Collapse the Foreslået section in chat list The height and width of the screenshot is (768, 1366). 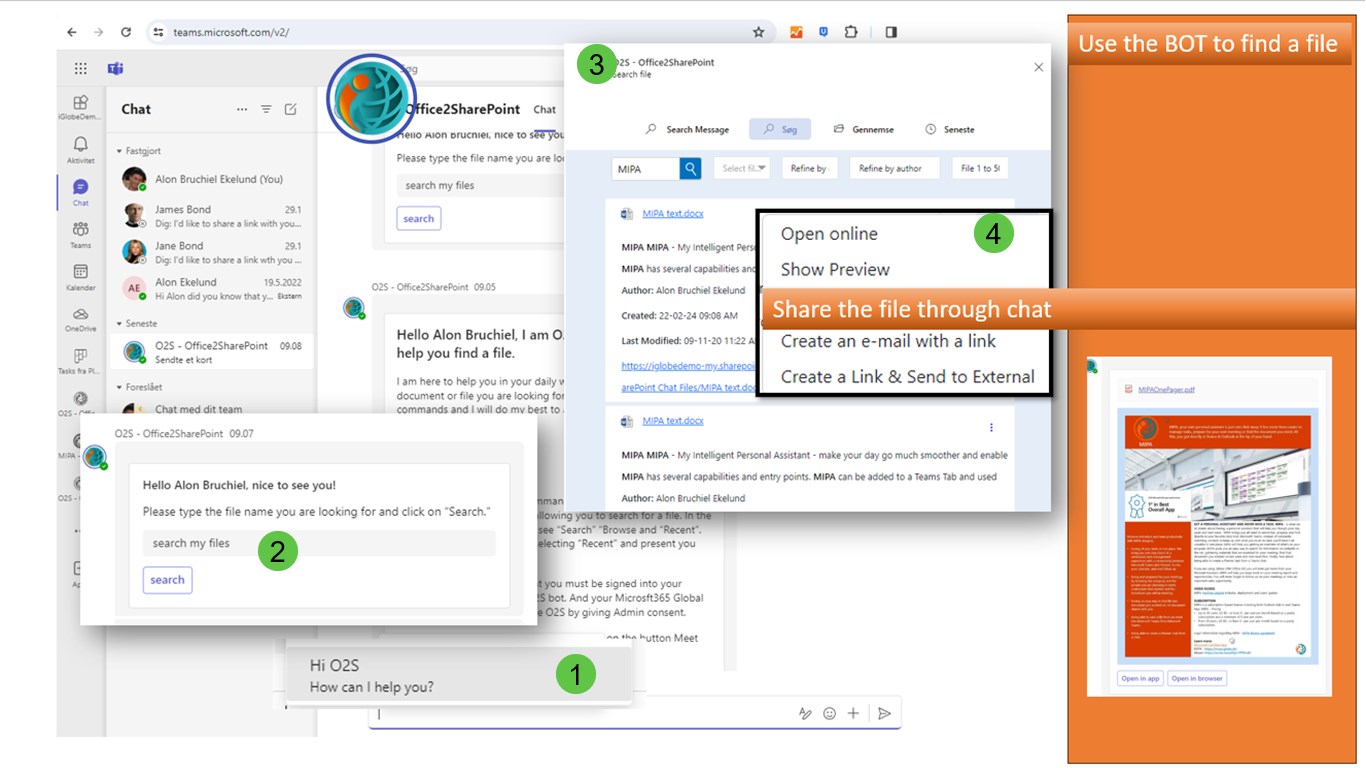[140, 386]
